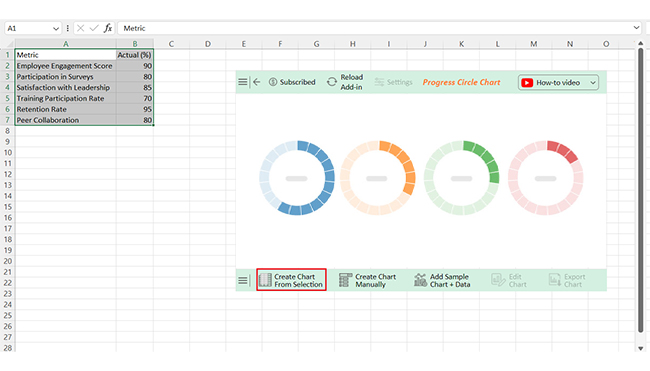Select Retention Rate cell
This screenshot has height=371, width=650.
65,109
